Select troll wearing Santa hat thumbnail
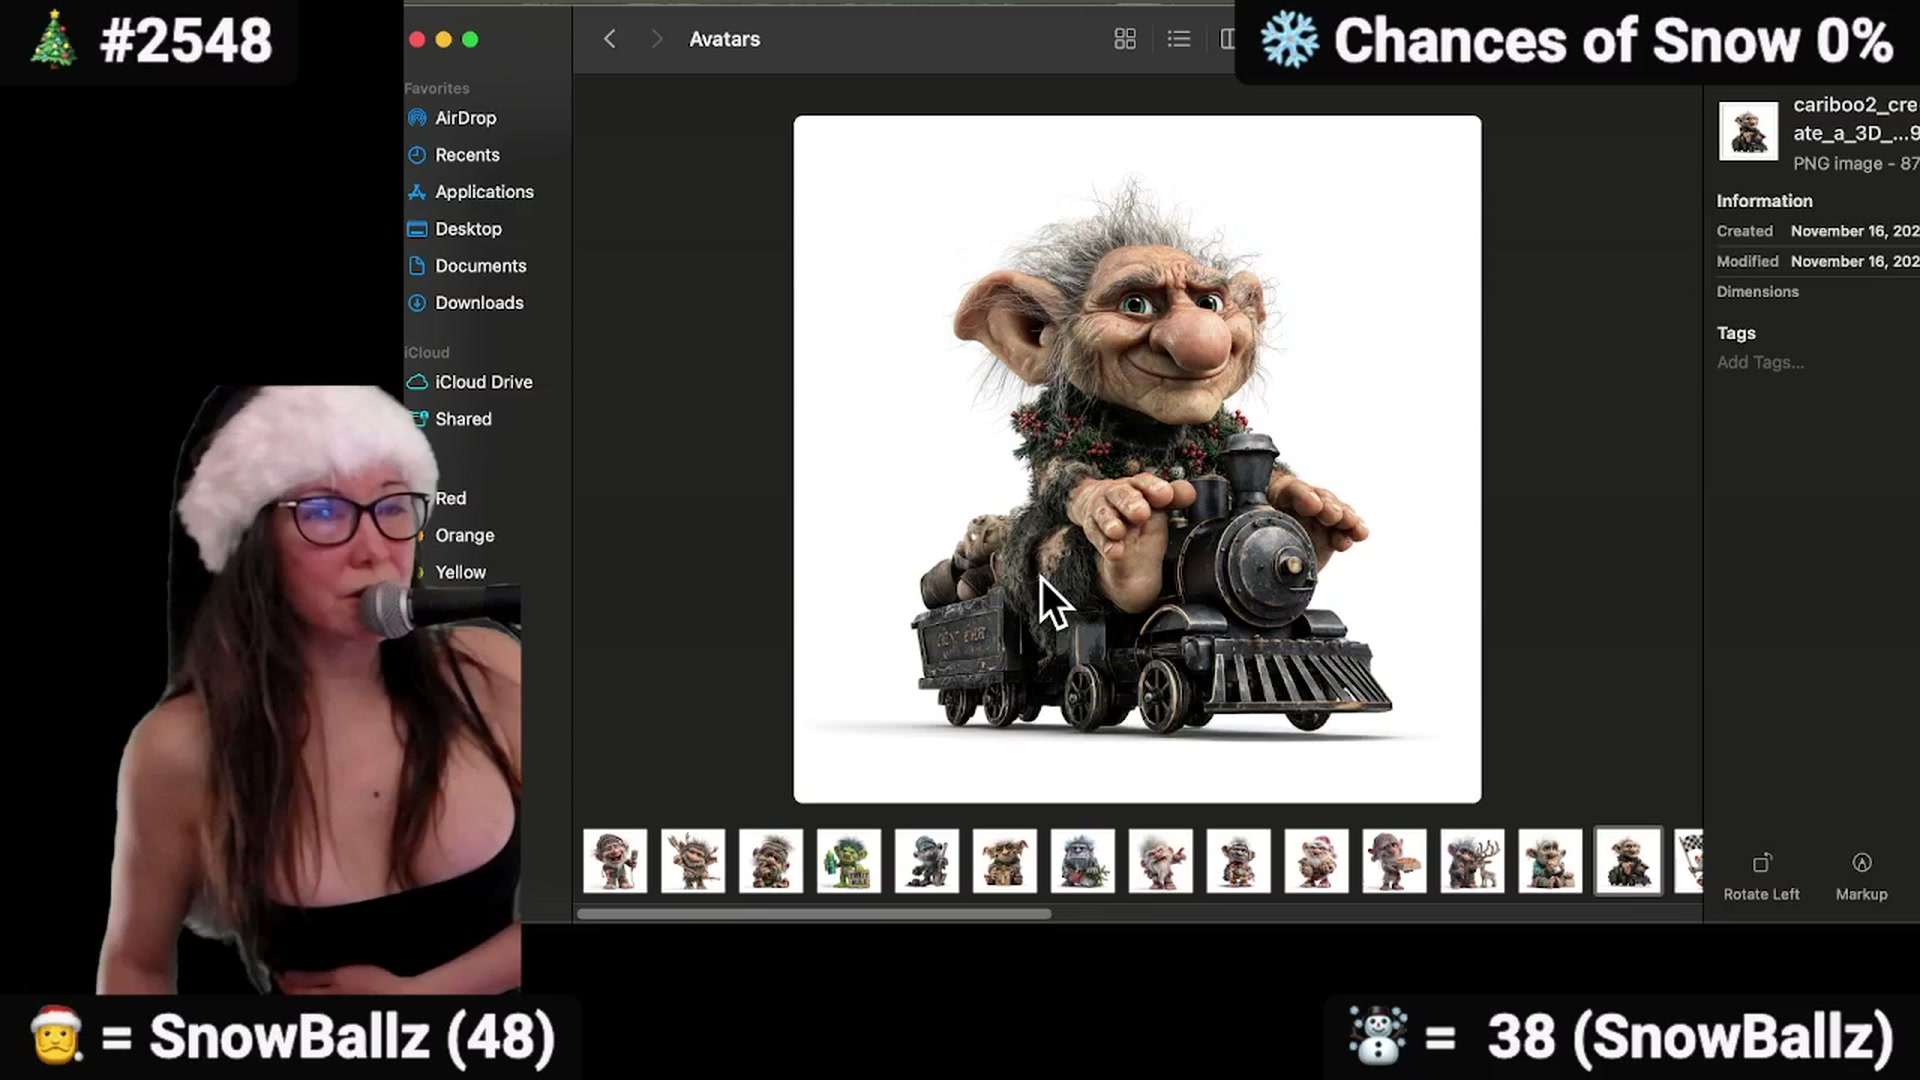This screenshot has height=1080, width=1920. coord(1316,860)
